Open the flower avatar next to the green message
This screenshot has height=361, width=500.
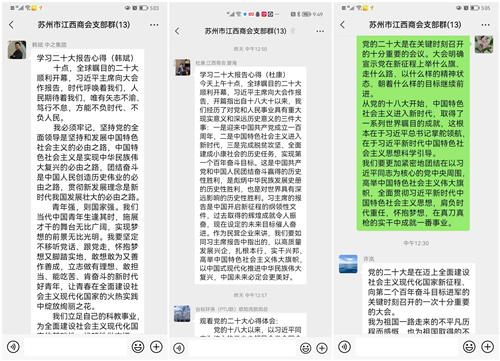point(484,44)
